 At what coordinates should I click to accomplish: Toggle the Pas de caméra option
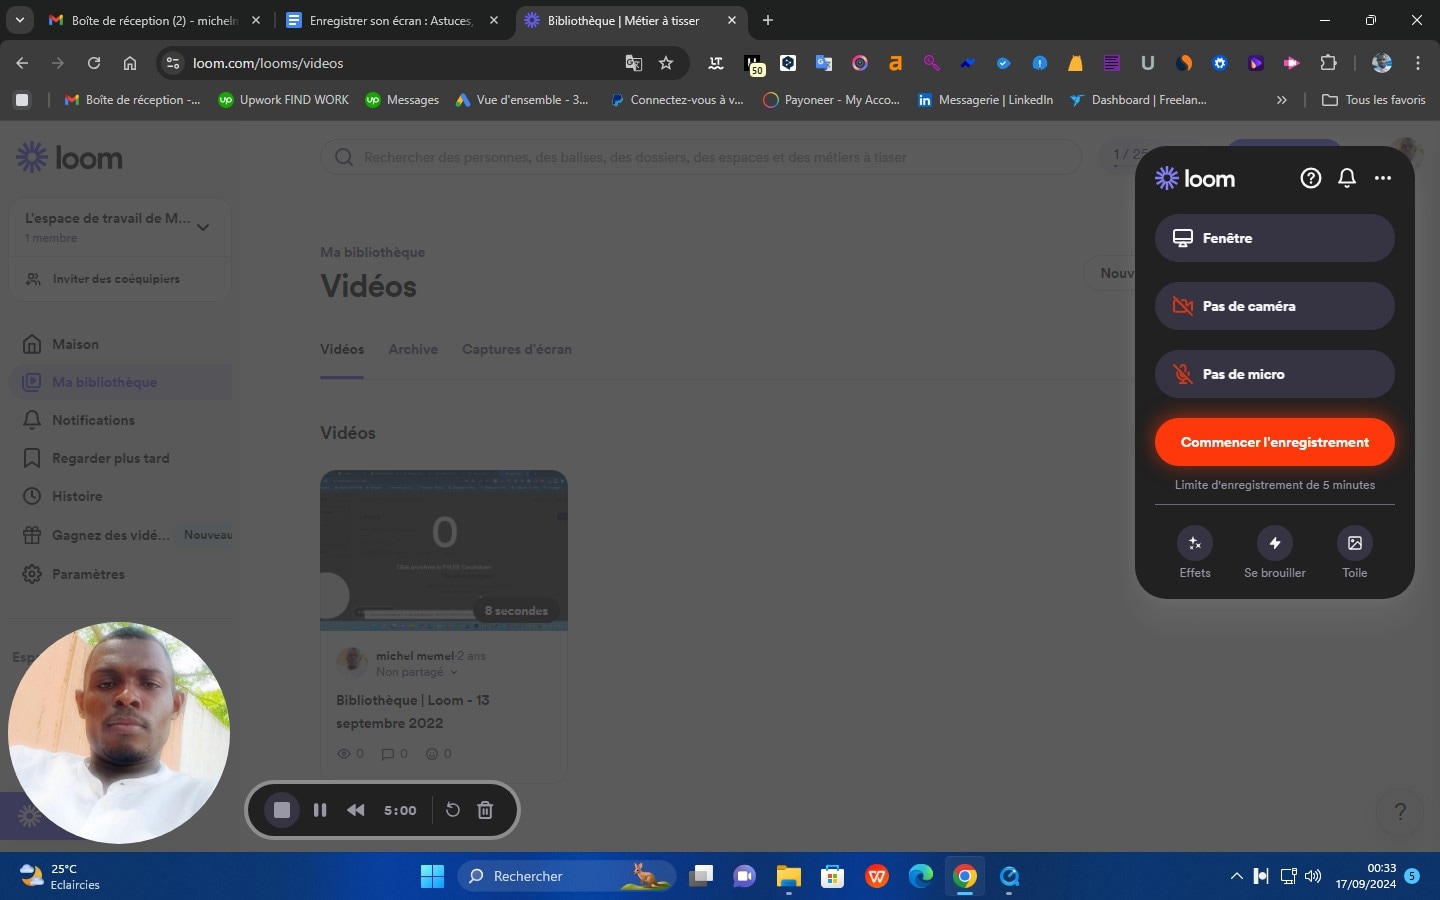1274,306
